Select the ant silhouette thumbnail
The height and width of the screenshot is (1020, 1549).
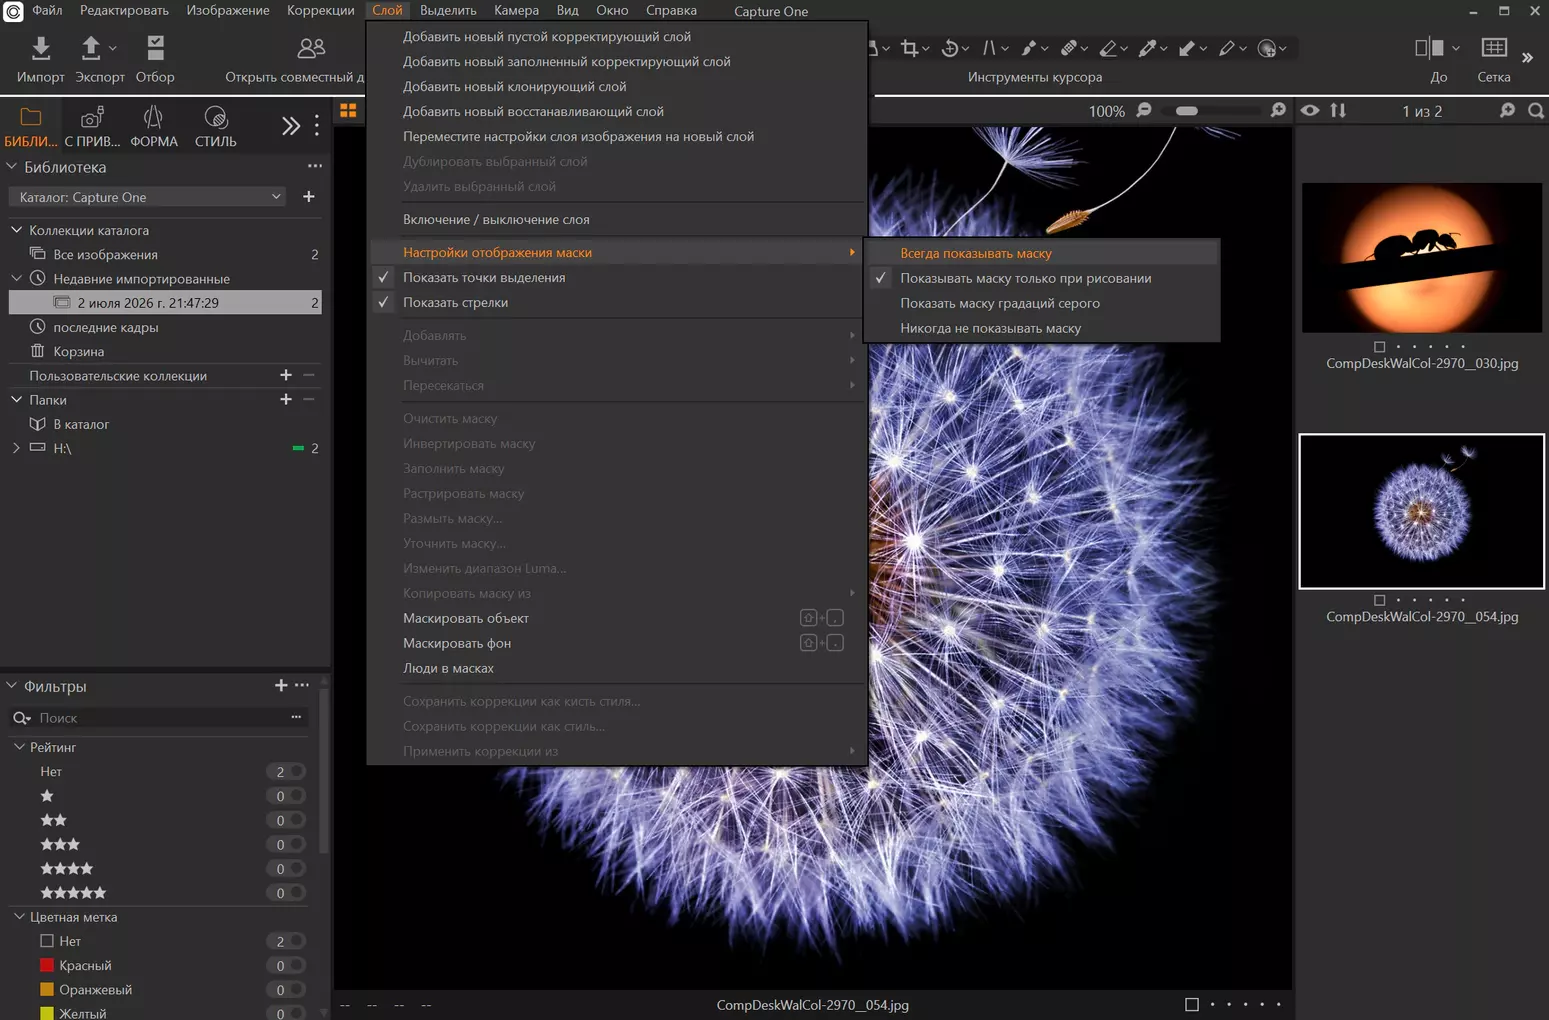tap(1421, 258)
